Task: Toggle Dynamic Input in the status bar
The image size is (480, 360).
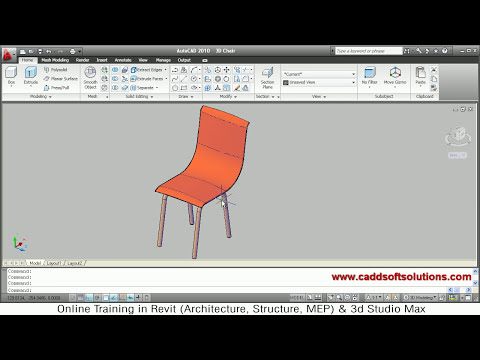Action: coord(130,297)
